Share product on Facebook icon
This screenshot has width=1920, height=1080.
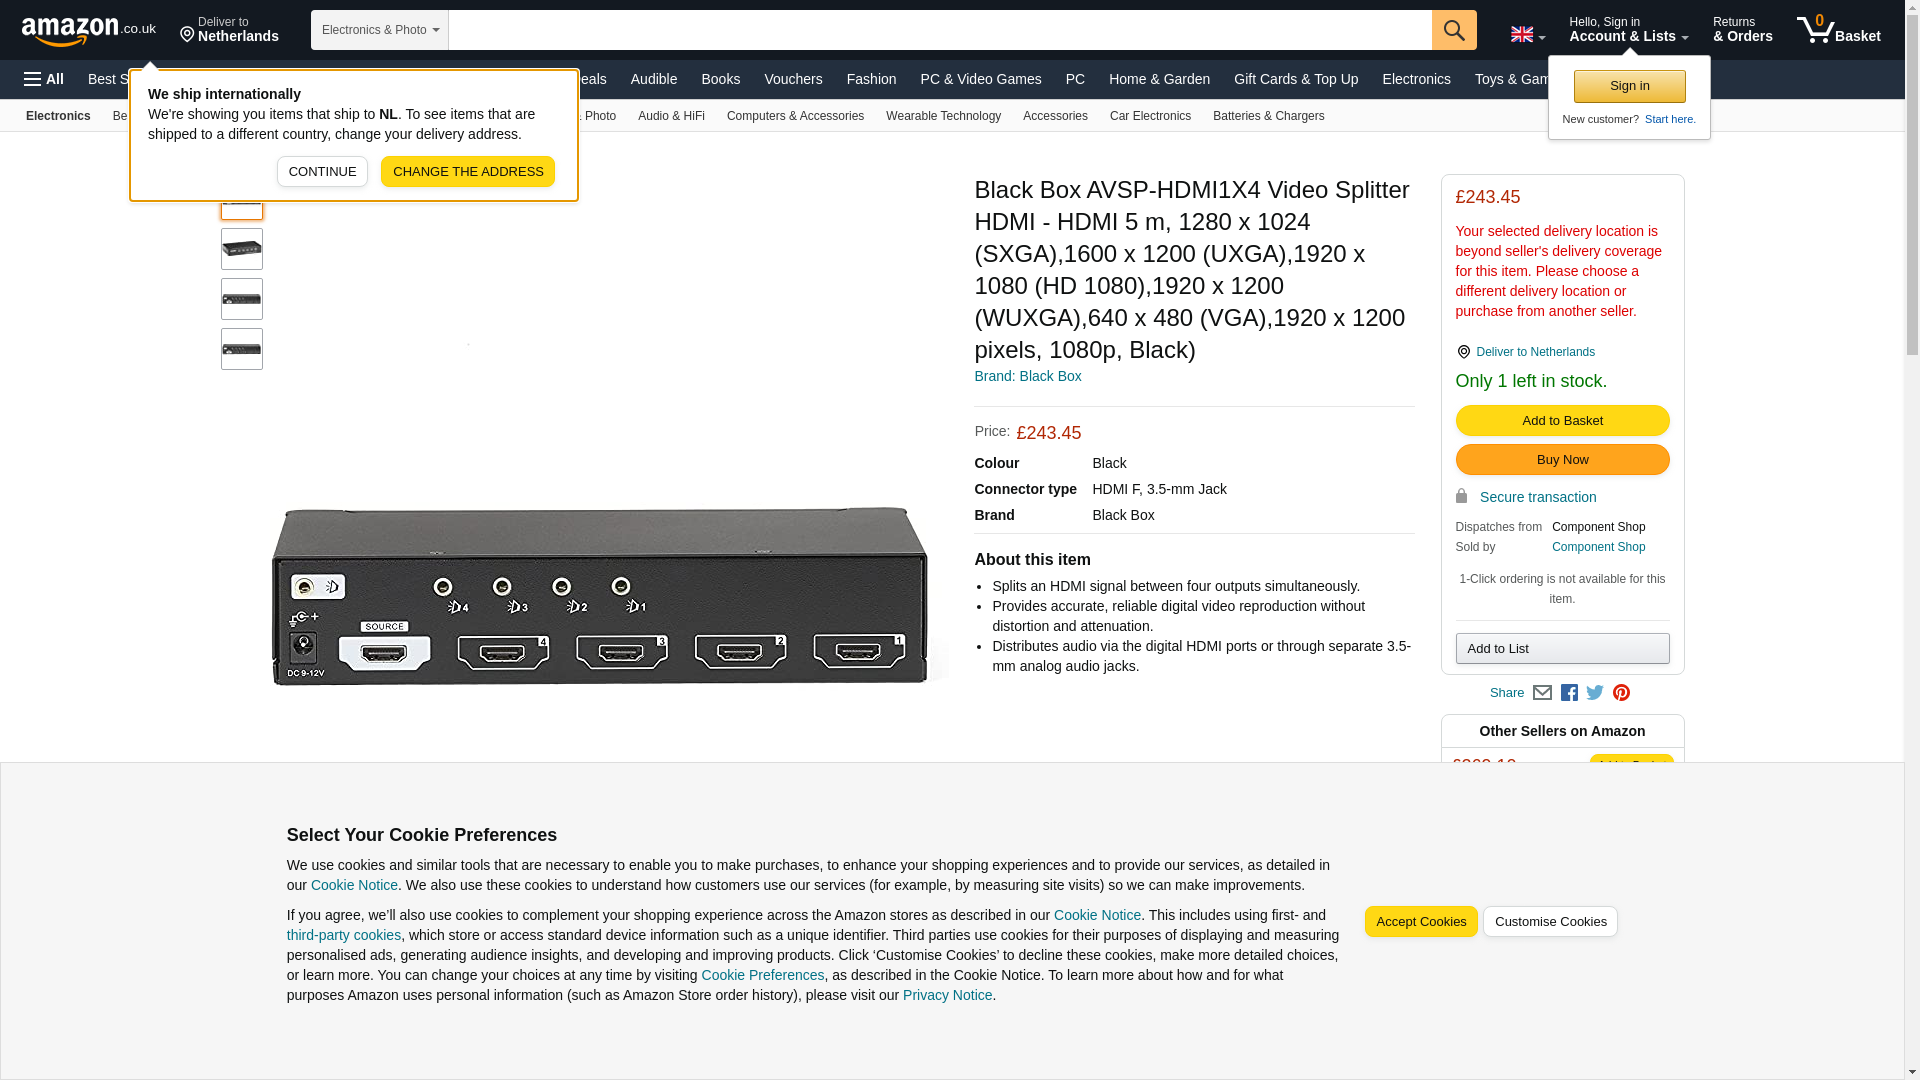1569,693
